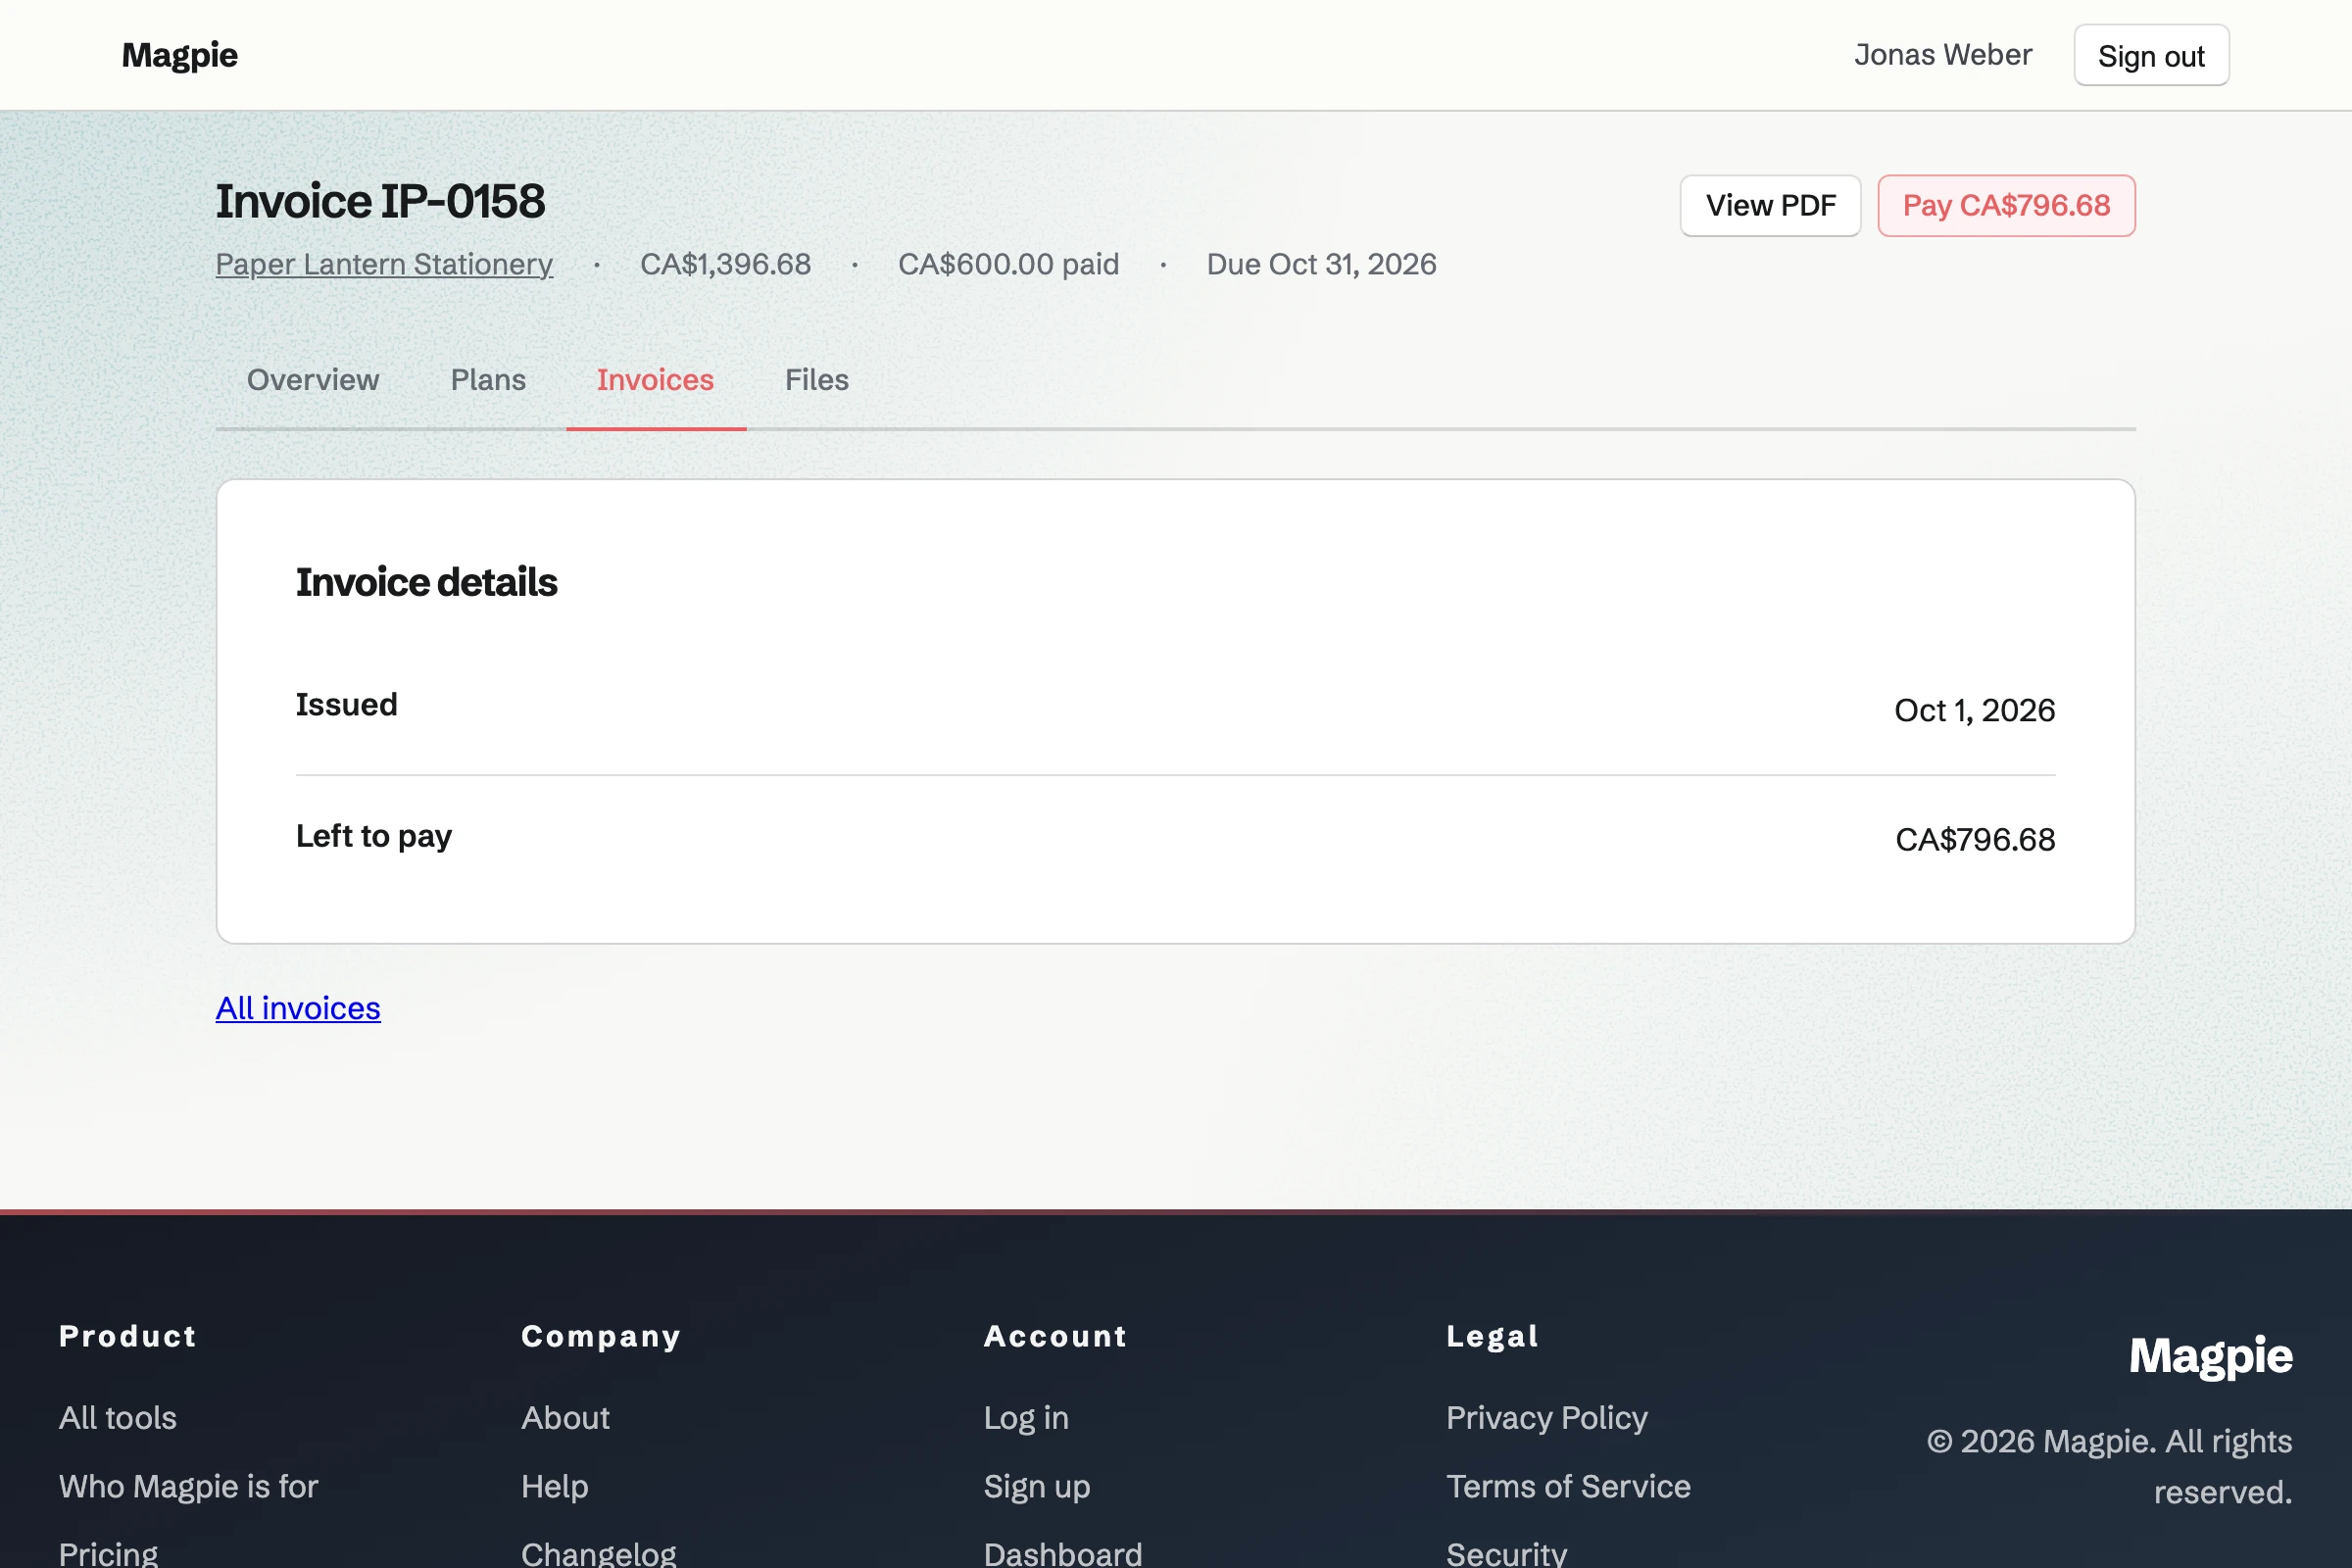Screen dimensions: 2352x1568
Task: Pay the CA$796.68 balance
Action: click(x=2006, y=206)
